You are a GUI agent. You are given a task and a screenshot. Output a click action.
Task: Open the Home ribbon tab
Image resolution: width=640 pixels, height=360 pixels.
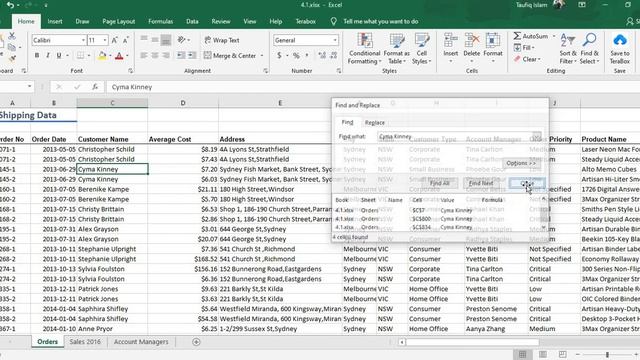pyautogui.click(x=26, y=21)
